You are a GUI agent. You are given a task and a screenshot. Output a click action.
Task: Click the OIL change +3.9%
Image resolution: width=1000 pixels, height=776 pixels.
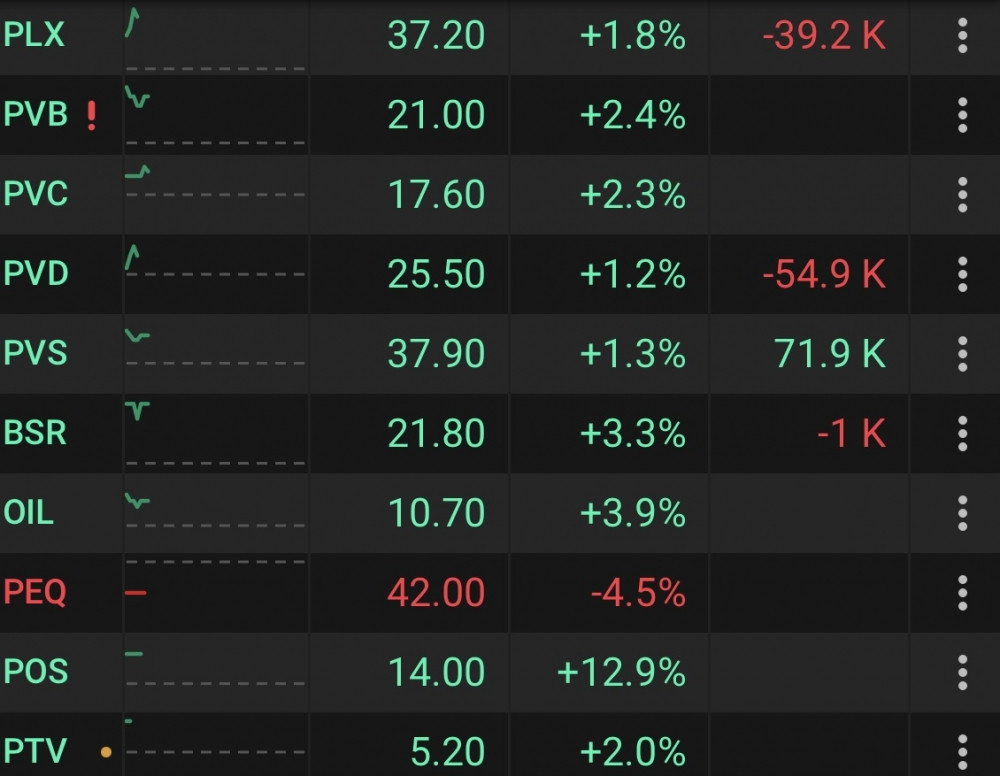633,513
